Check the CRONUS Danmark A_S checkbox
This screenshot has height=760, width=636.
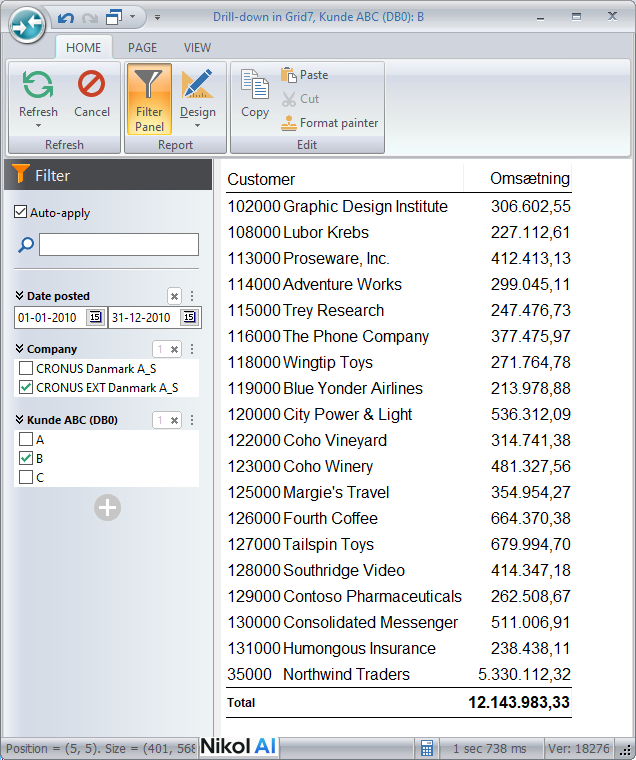(x=26, y=368)
